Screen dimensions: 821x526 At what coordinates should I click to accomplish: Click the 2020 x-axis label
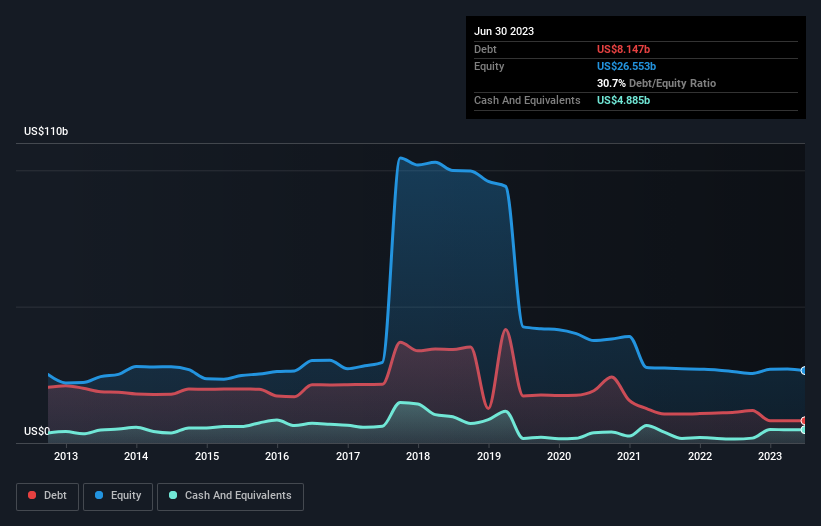pos(559,456)
